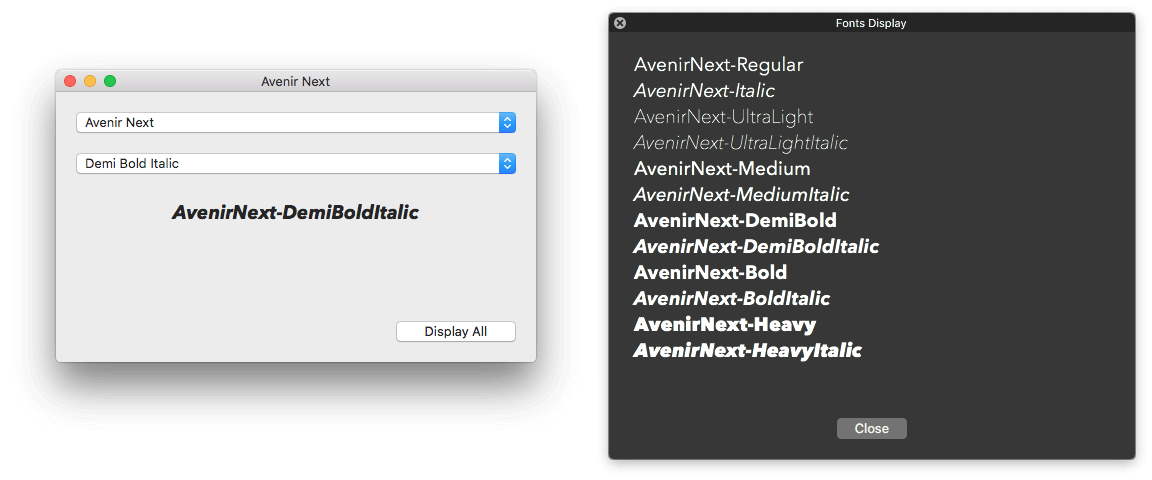The image size is (1152, 480).
Task: Click the AvenirNext-UltraLightItalic font sample
Action: coord(740,143)
